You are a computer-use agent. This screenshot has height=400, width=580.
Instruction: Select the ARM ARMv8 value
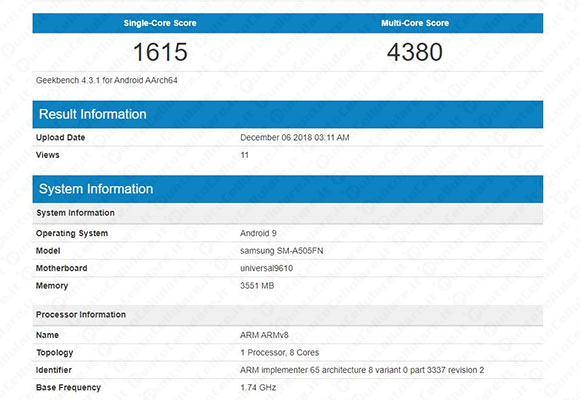[x=264, y=335]
